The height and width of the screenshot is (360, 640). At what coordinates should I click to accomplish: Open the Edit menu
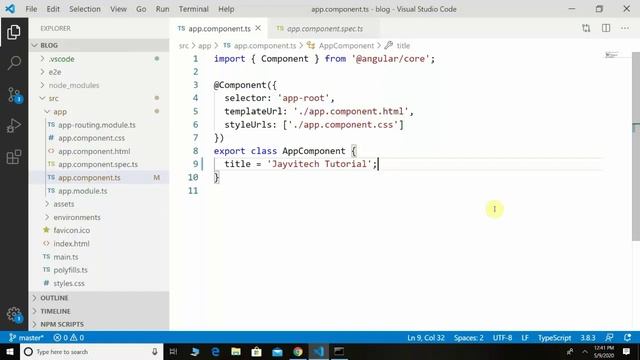tap(53, 9)
